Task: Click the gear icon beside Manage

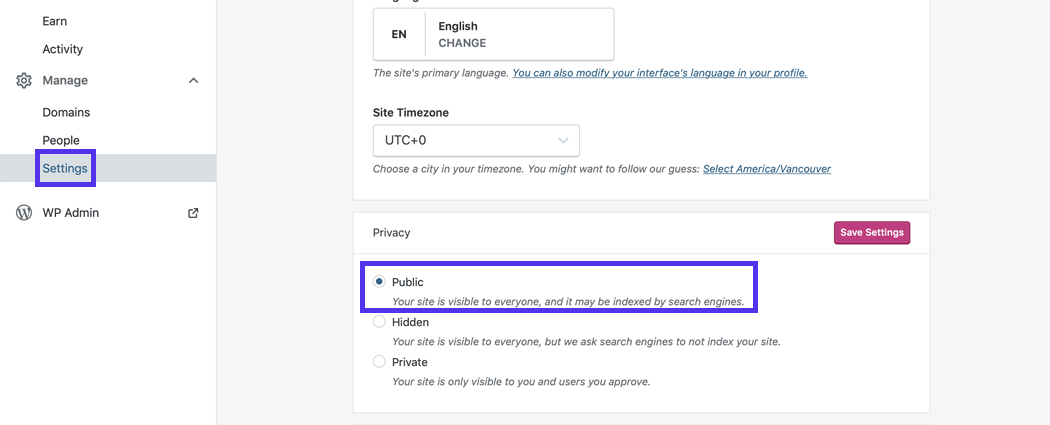Action: [x=24, y=80]
